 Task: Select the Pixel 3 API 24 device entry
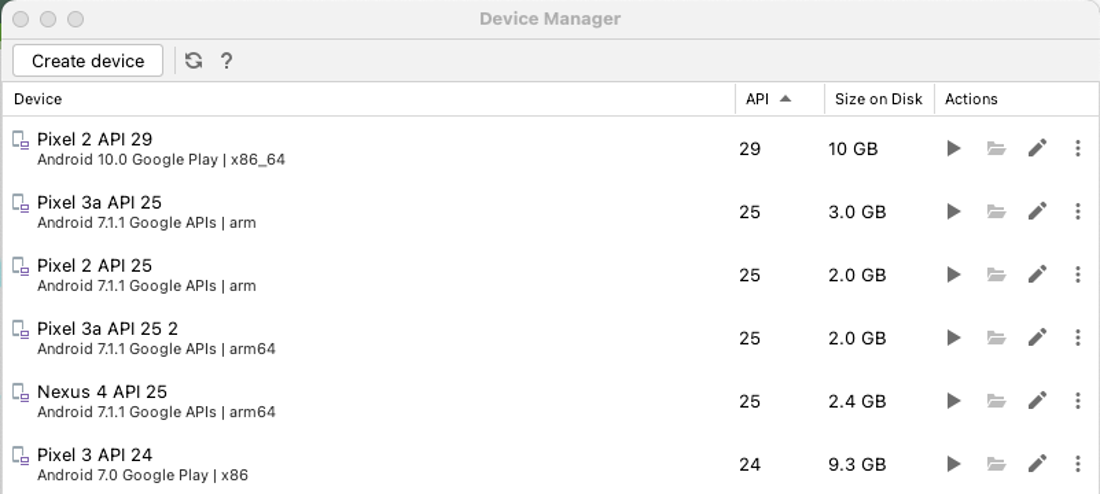(x=550, y=464)
